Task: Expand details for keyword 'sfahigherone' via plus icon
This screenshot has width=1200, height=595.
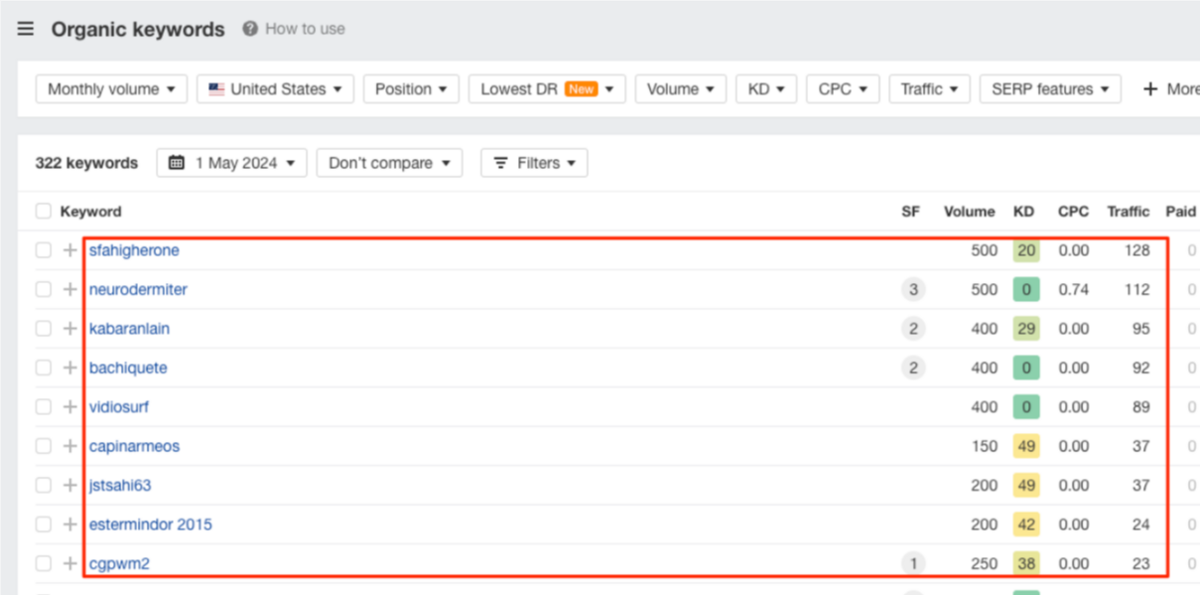Action: click(68, 250)
